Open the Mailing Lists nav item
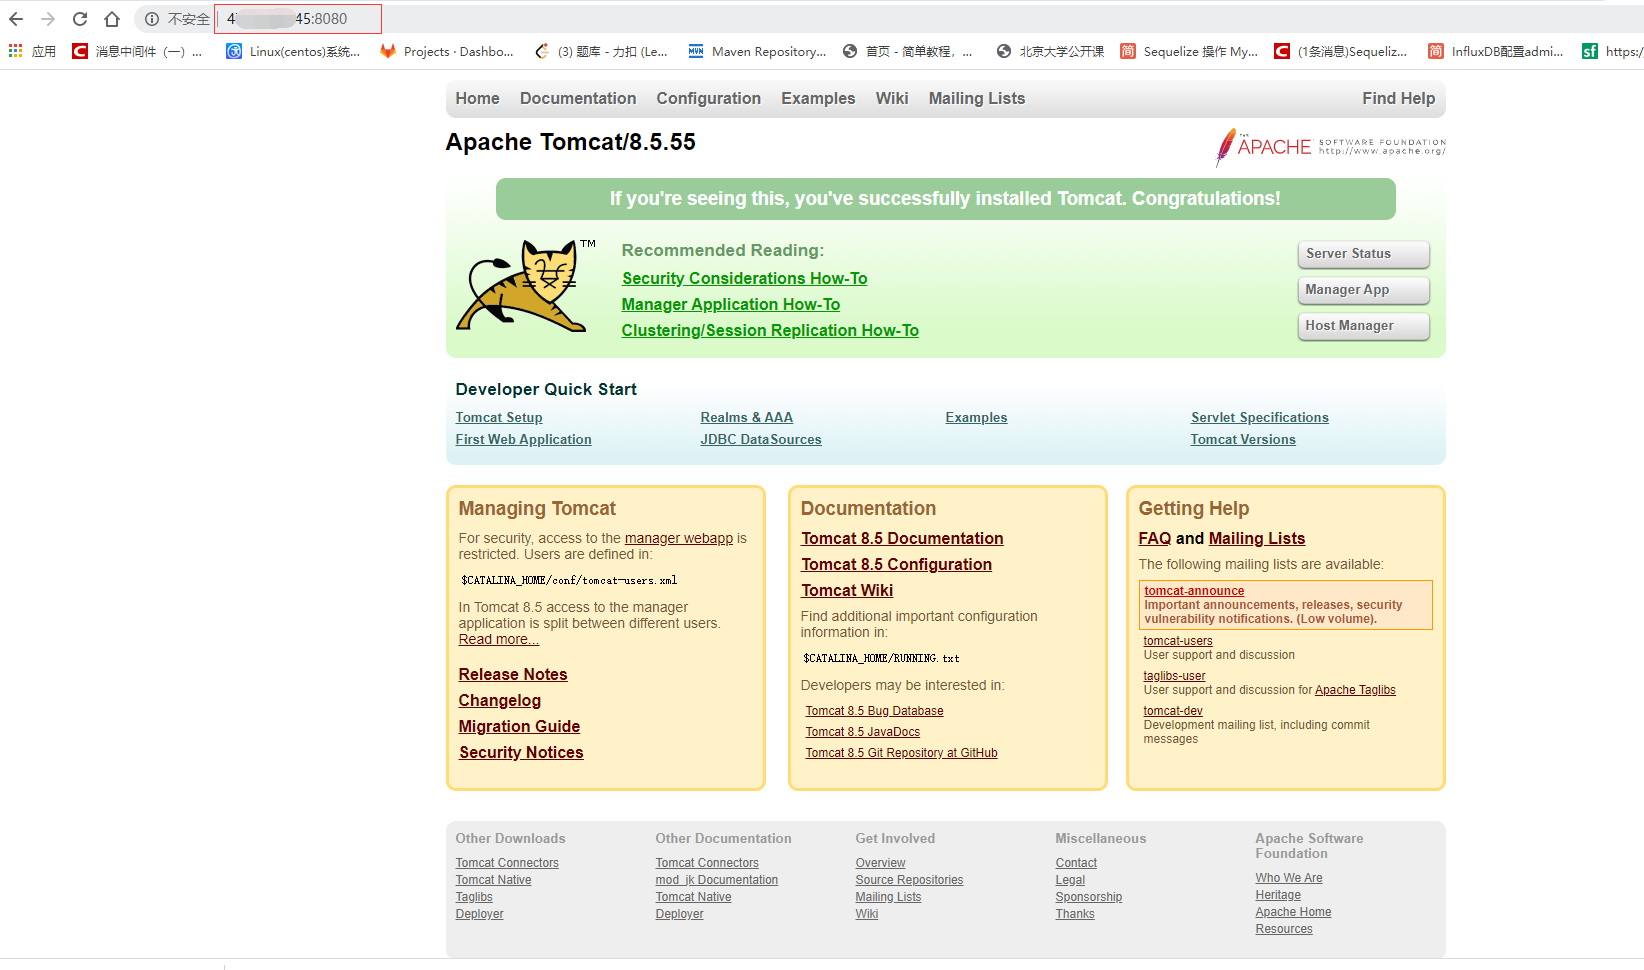 (977, 98)
